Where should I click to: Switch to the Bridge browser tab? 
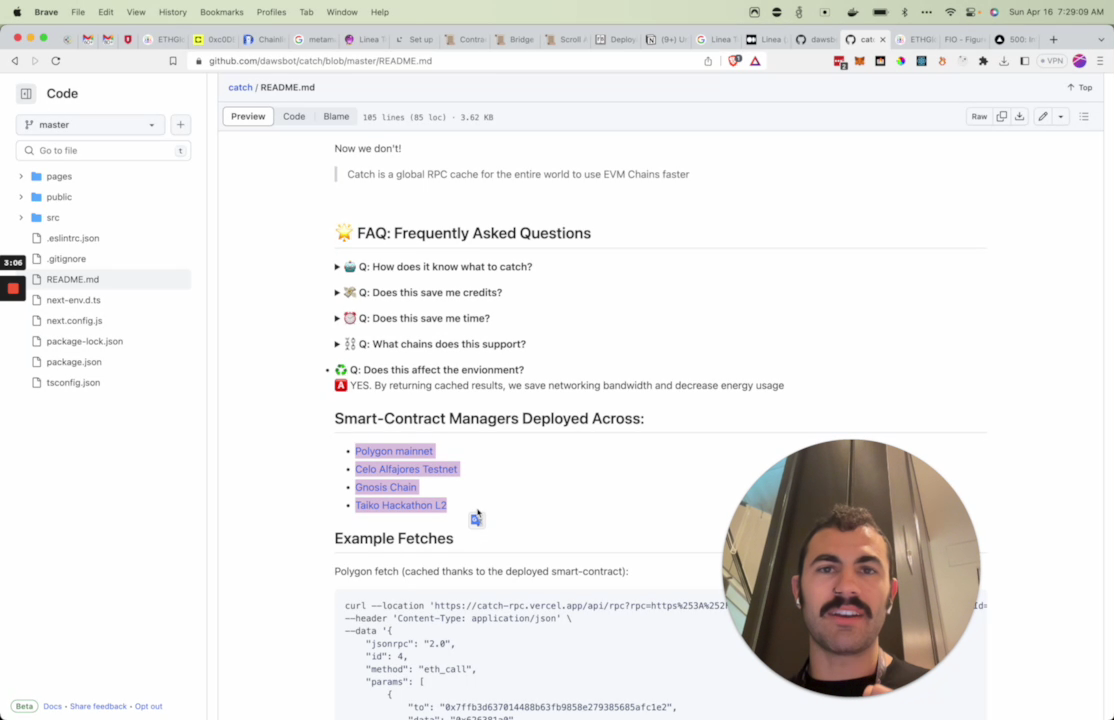pos(515,40)
